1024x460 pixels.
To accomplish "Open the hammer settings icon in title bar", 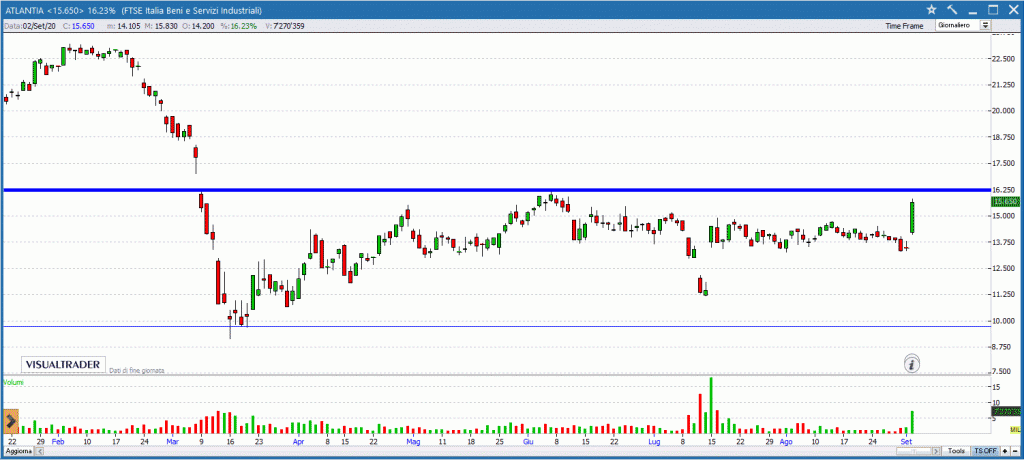I will (x=952, y=9).
